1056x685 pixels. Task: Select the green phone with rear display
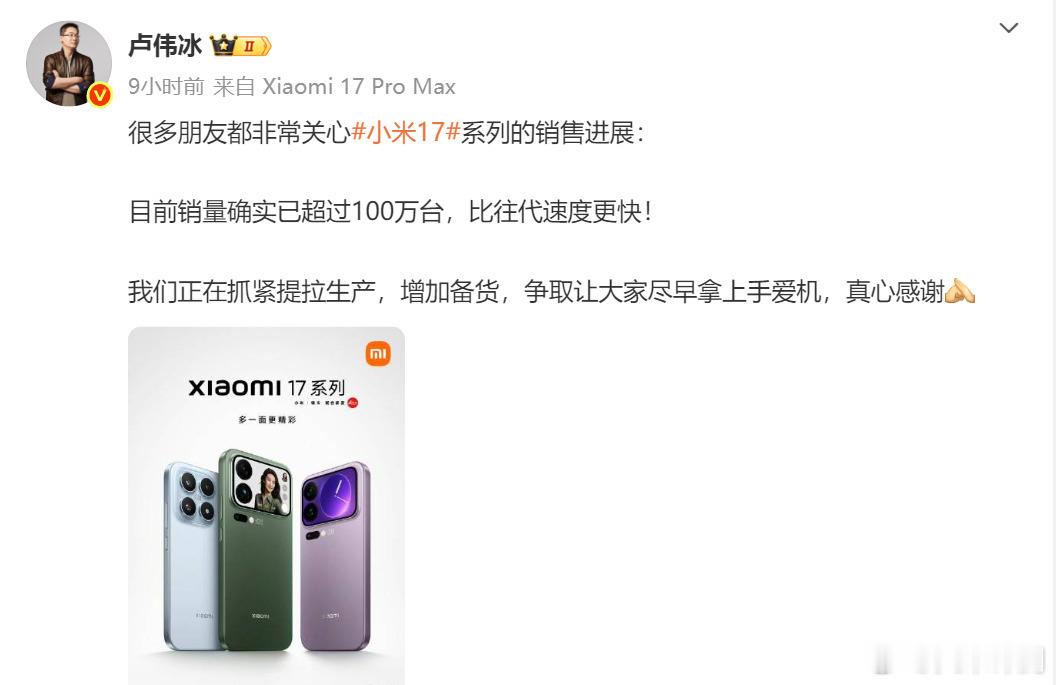tap(256, 550)
